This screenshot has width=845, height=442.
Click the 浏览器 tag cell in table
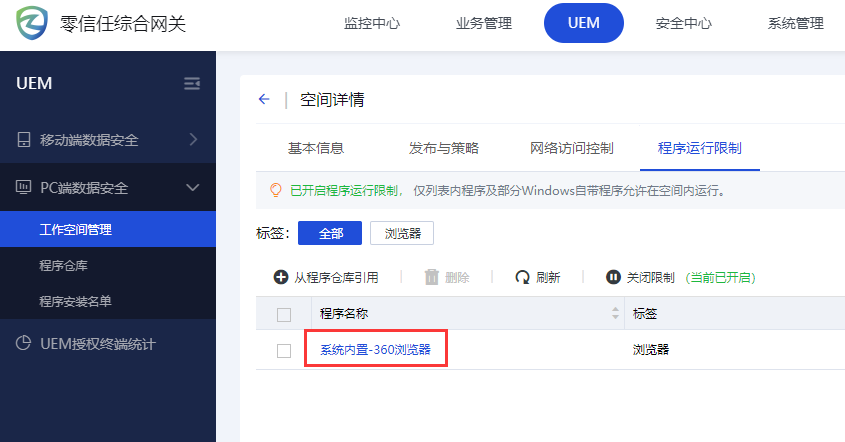(x=650, y=349)
